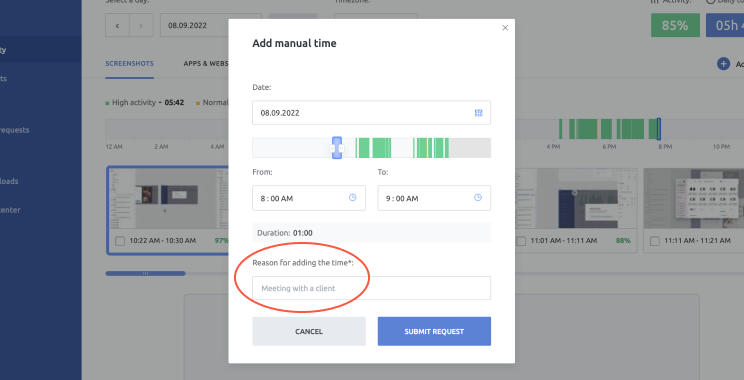This screenshot has height=380, width=744.
Task: Open the calendar icon in Date field
Action: click(478, 112)
